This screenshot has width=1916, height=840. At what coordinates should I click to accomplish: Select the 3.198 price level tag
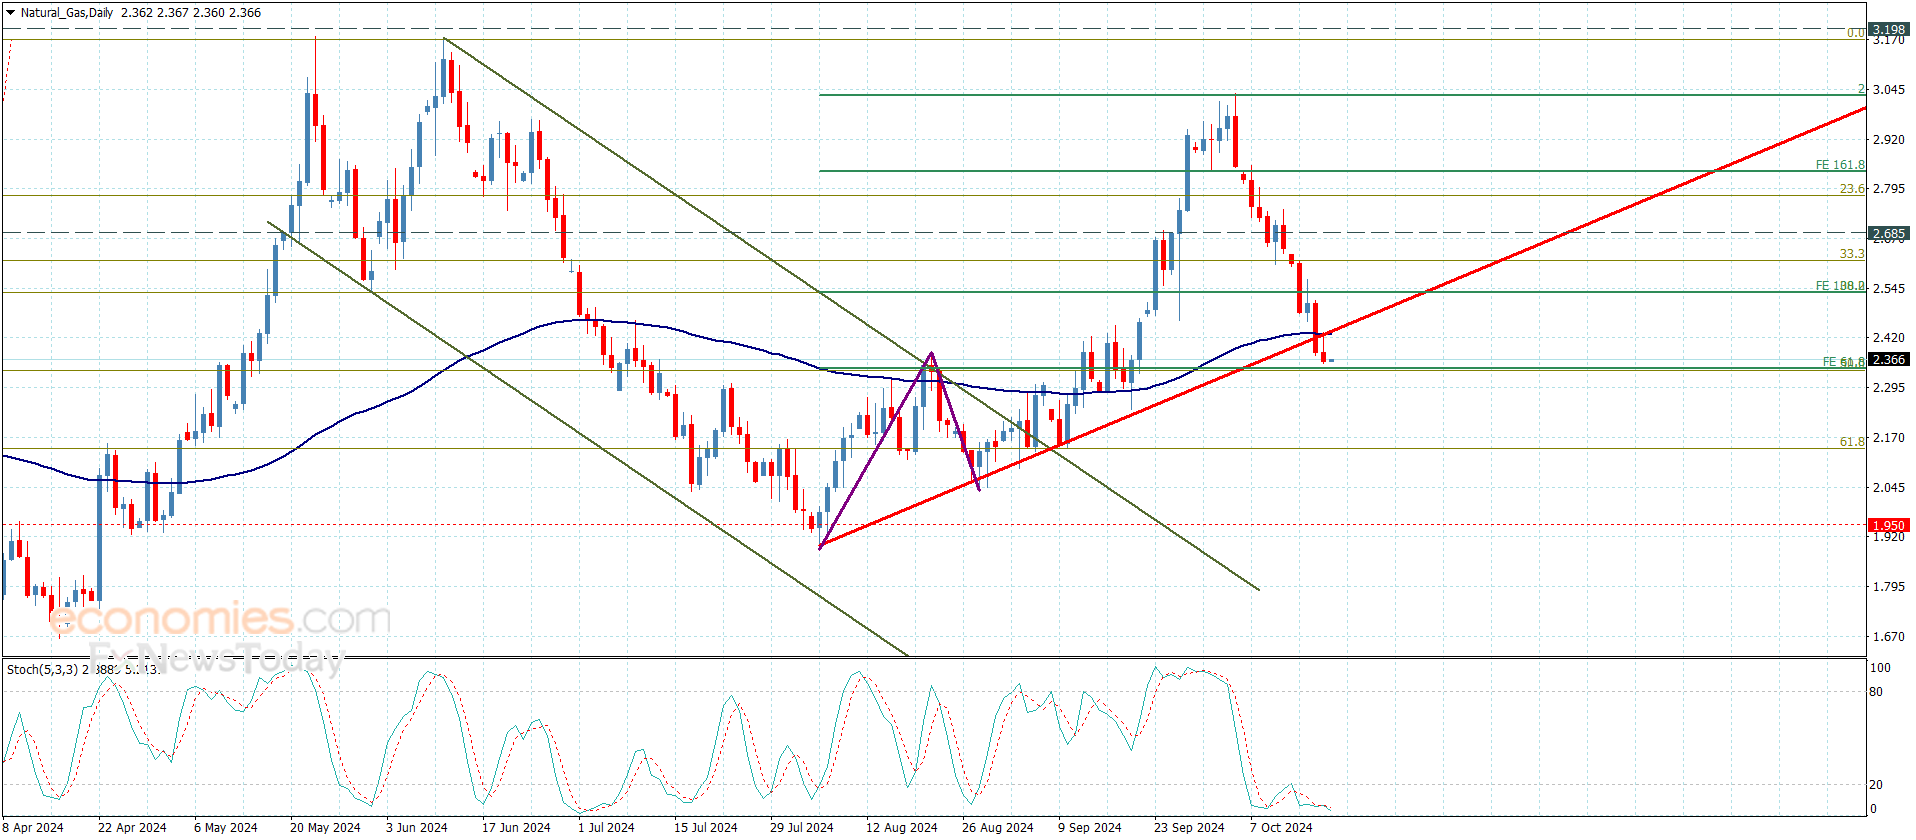1888,29
